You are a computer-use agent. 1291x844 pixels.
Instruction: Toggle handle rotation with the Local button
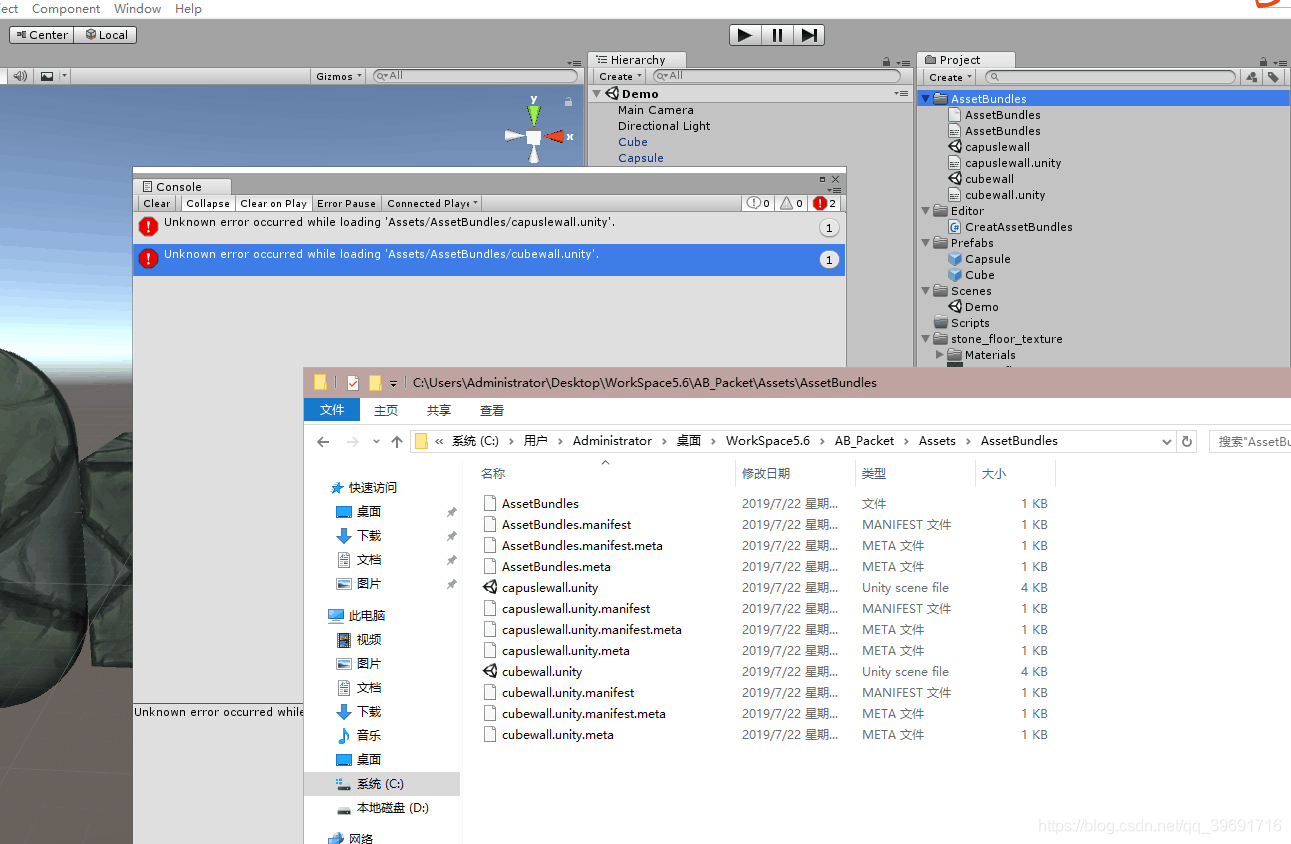pos(105,35)
